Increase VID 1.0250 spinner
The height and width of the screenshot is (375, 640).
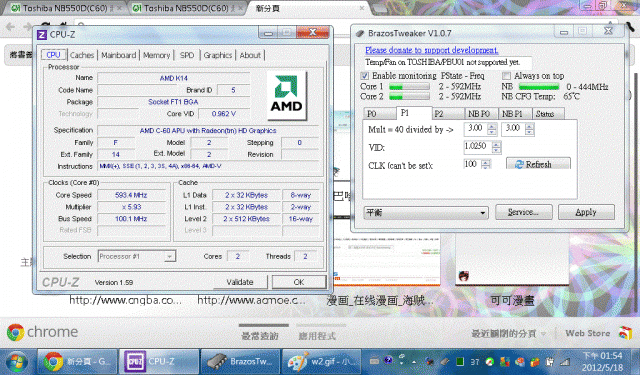coord(496,144)
